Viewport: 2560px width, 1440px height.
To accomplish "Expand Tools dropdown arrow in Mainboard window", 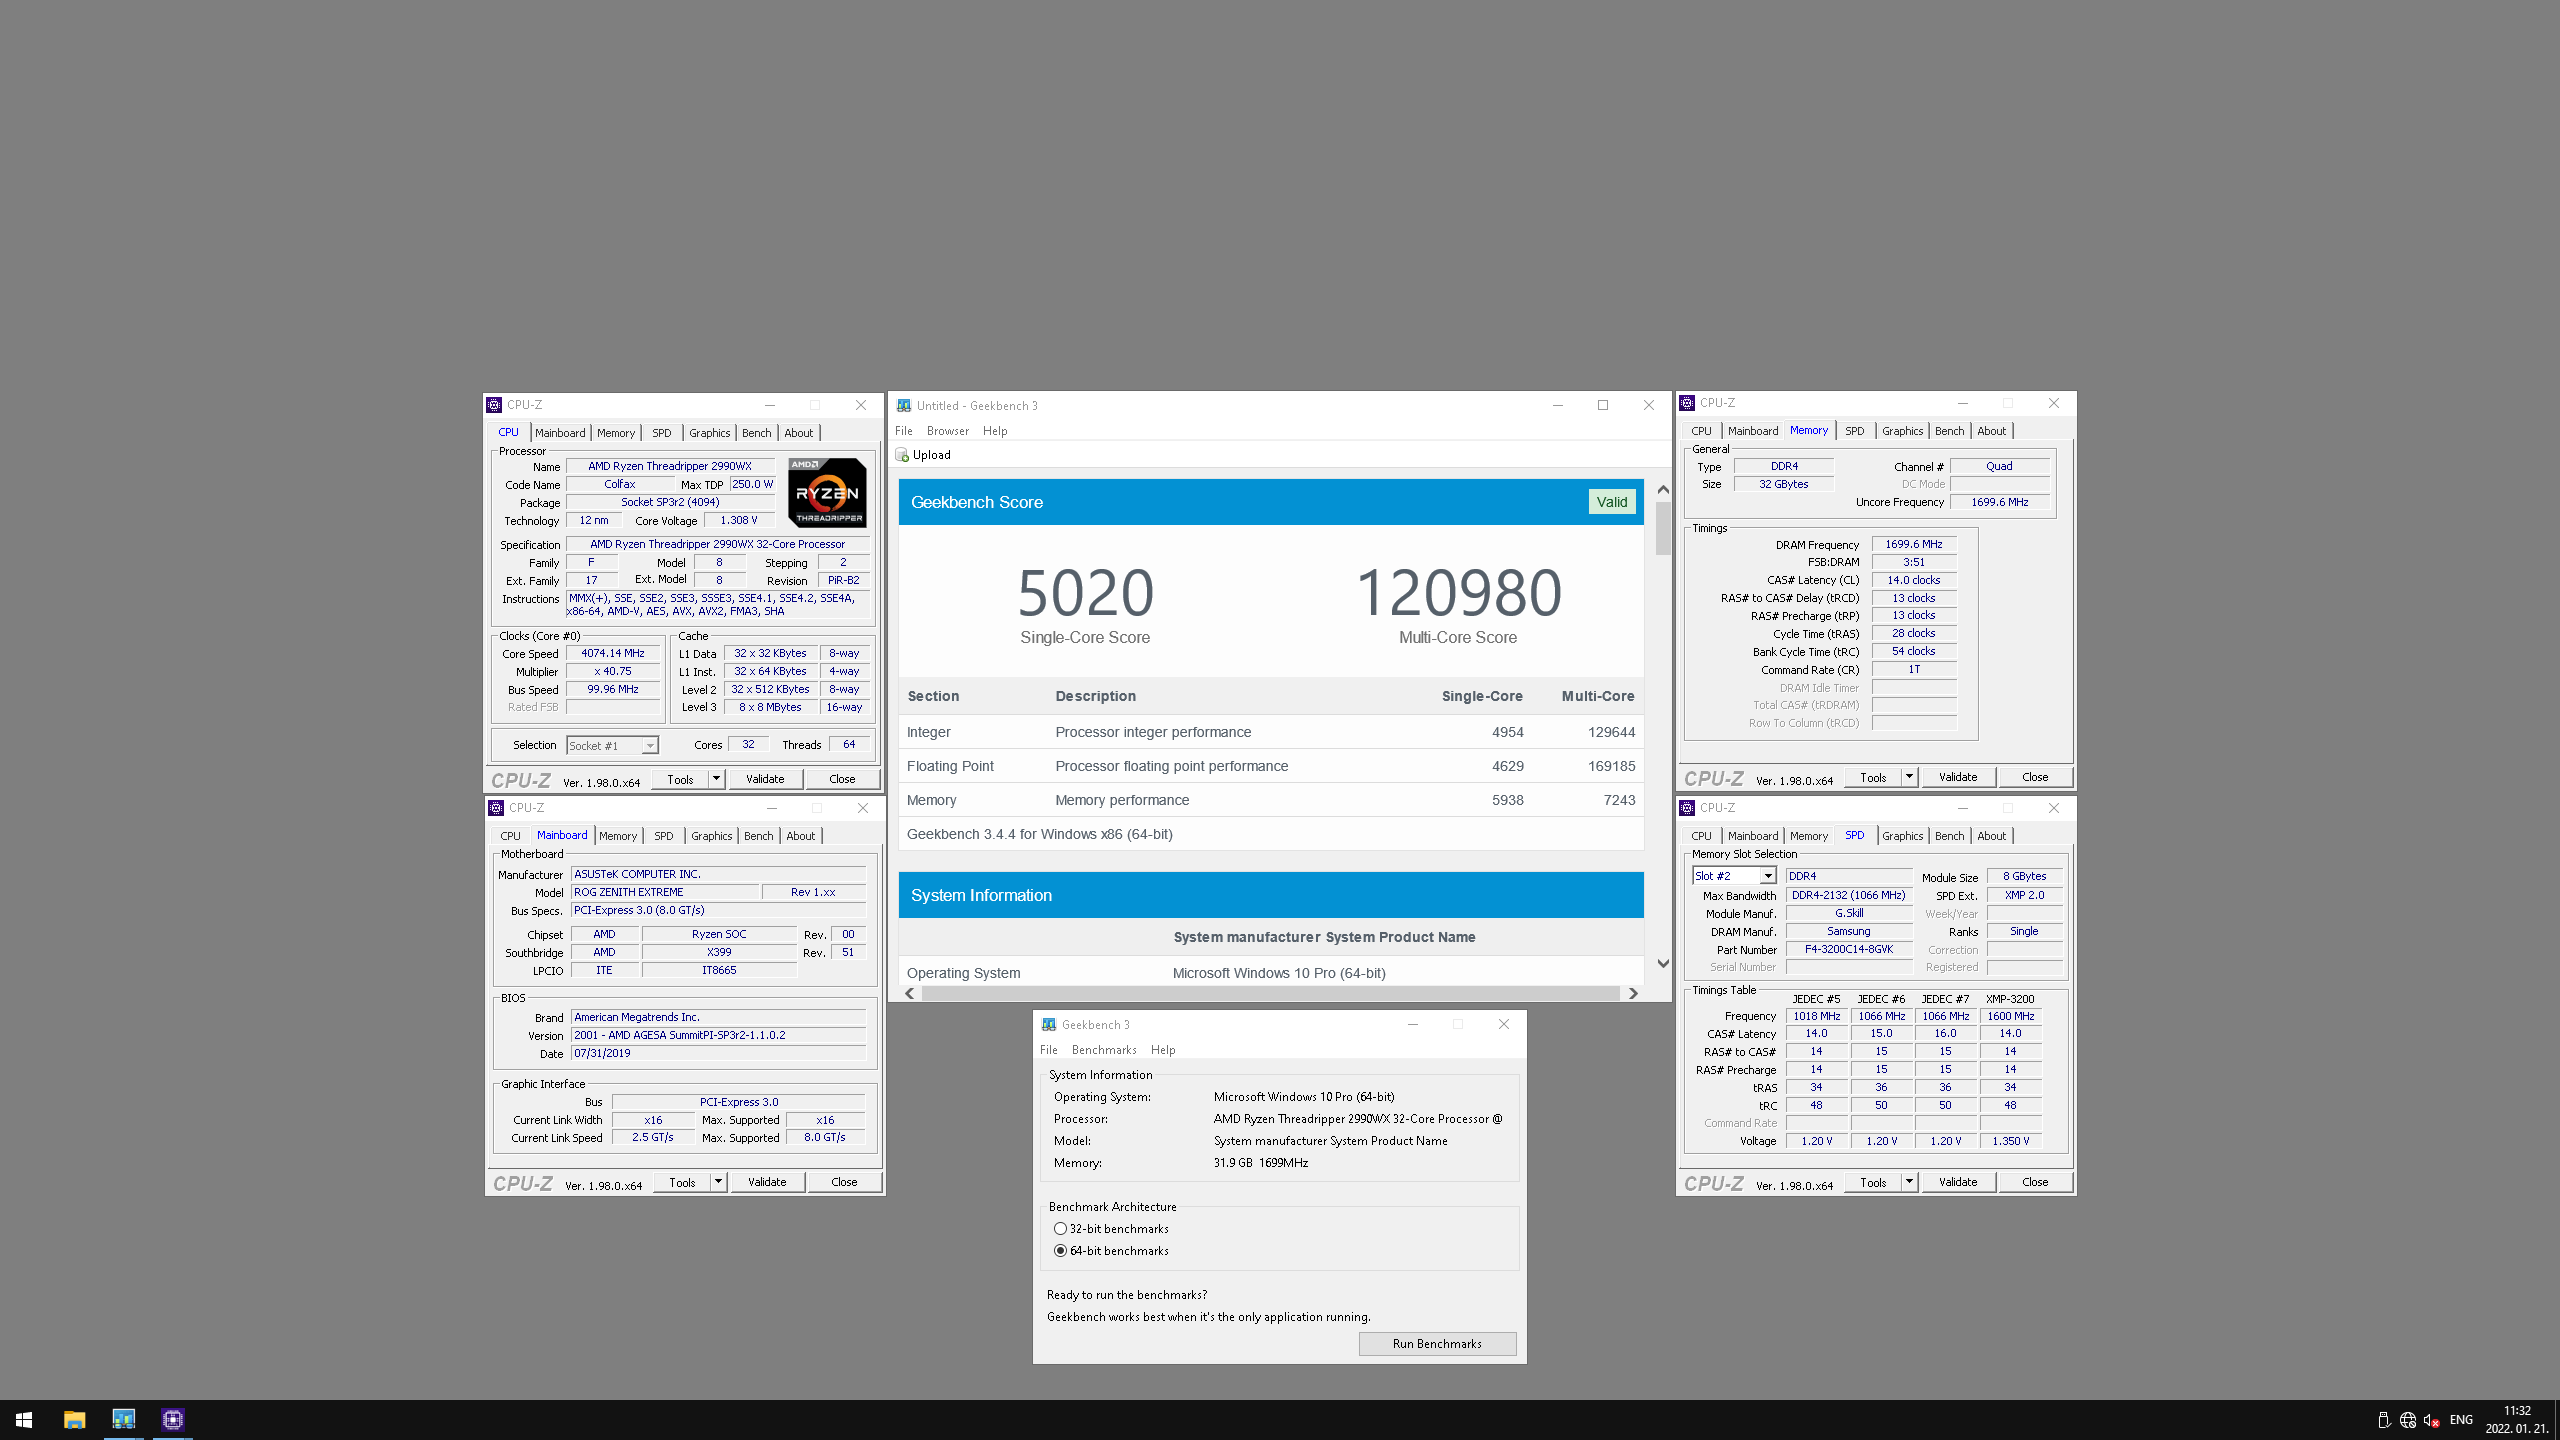I will (718, 1181).
